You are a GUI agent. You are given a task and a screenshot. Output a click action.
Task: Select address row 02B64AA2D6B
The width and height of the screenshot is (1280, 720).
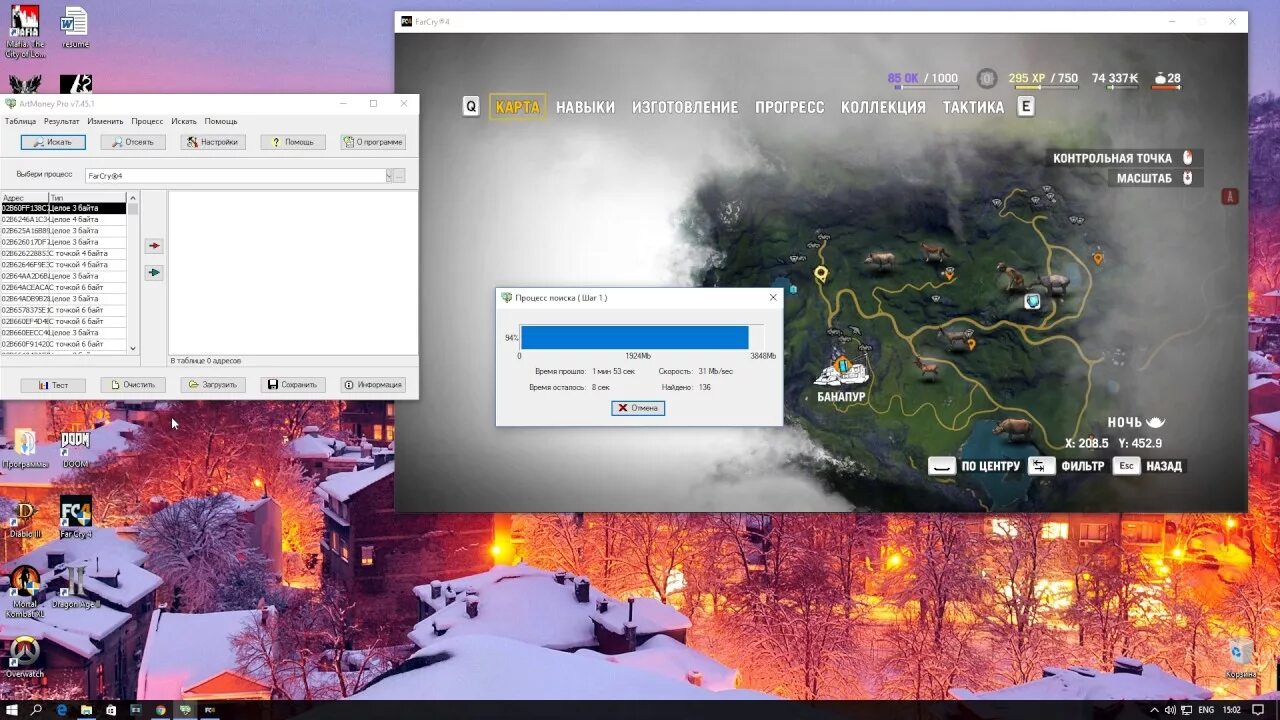coord(64,276)
